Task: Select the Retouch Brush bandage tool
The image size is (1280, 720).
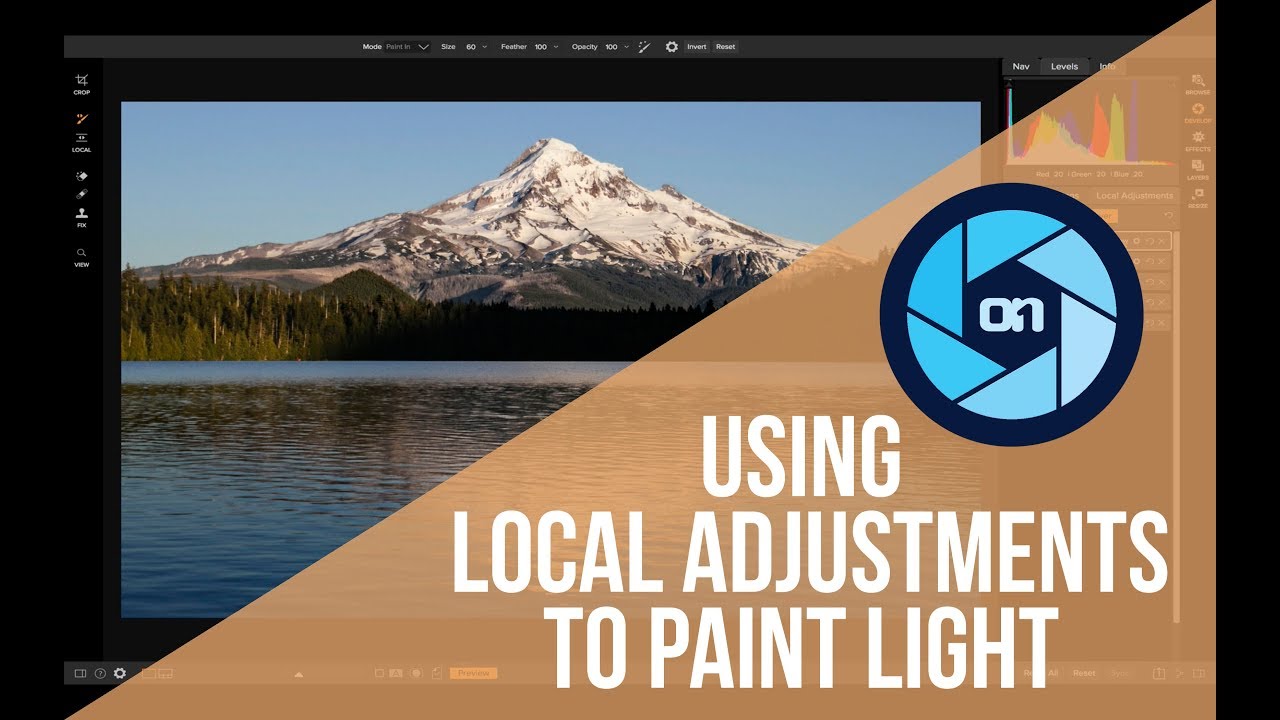Action: tap(82, 194)
